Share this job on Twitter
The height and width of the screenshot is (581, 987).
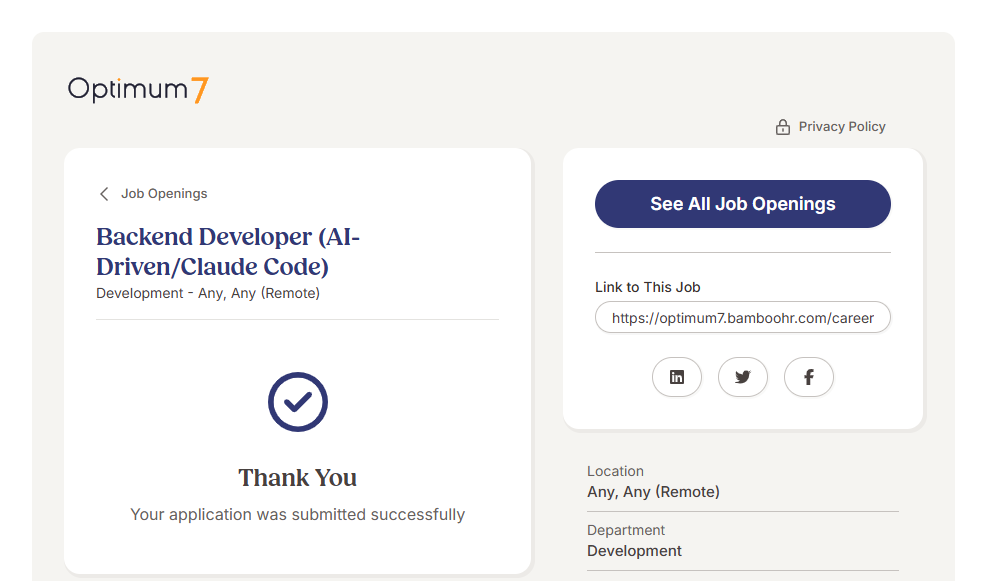[742, 377]
